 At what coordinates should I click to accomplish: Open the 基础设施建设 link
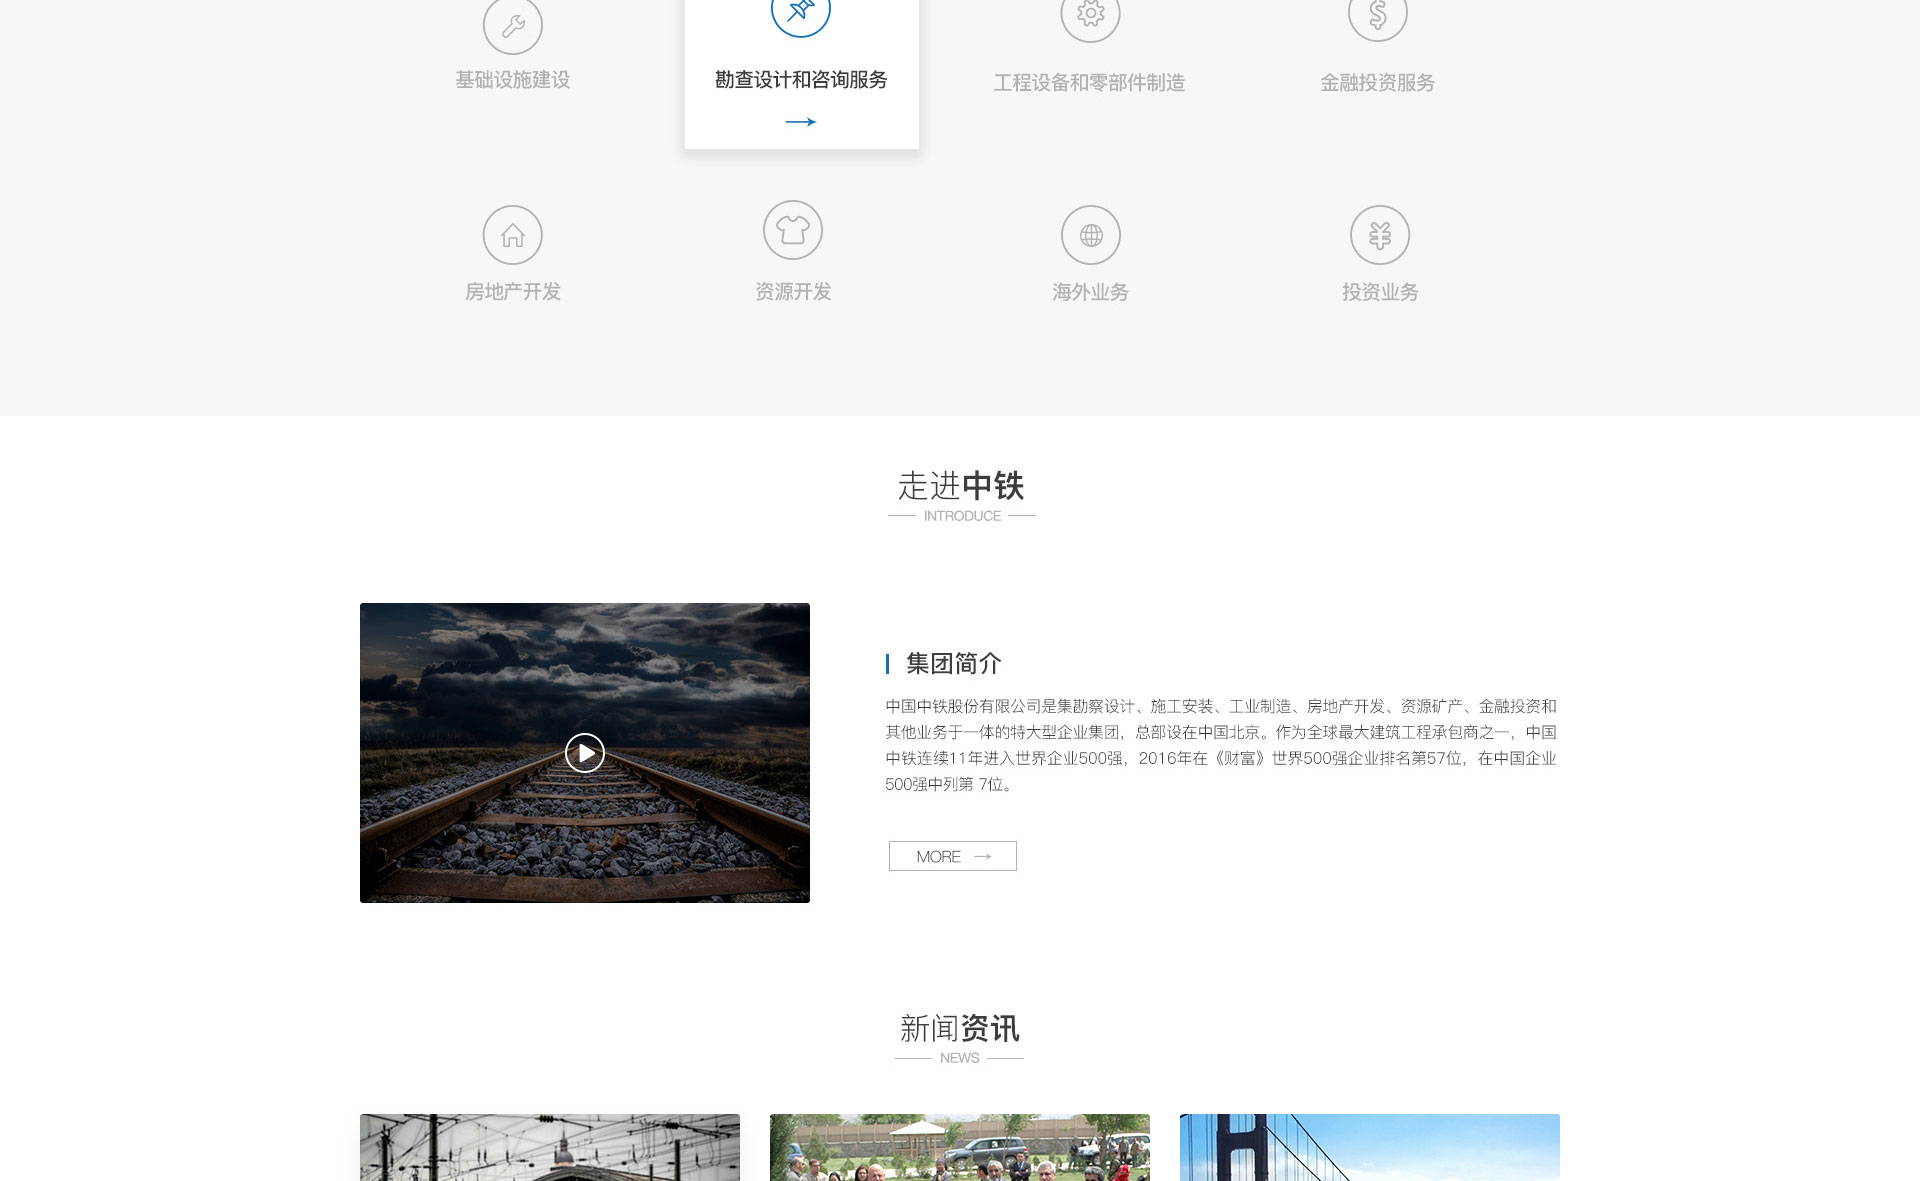click(x=513, y=80)
